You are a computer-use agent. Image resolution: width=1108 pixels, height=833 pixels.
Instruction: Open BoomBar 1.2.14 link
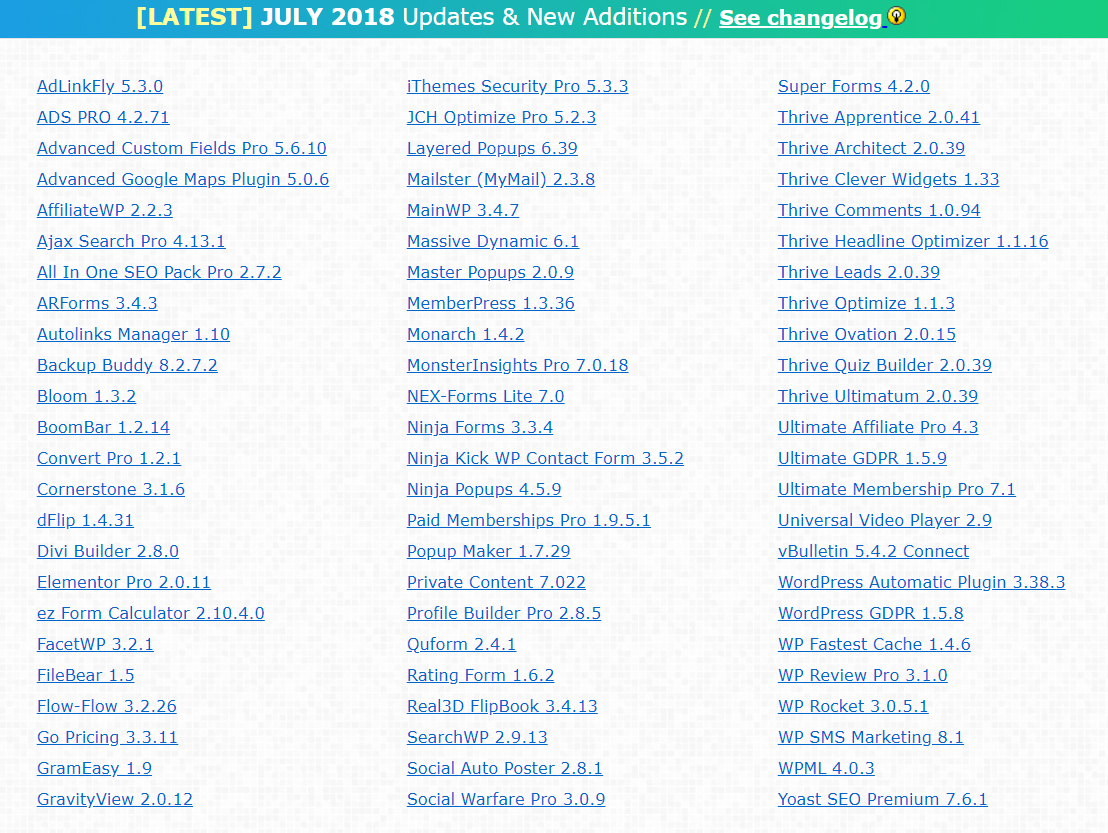103,427
